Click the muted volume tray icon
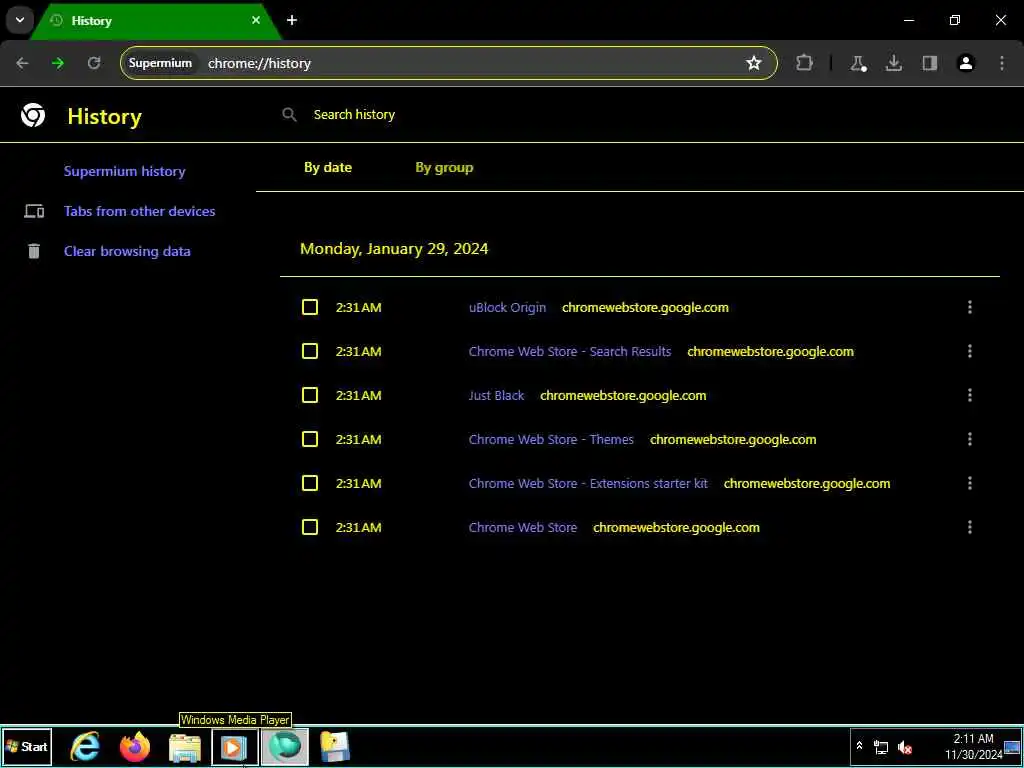This screenshot has height=768, width=1024. point(904,747)
